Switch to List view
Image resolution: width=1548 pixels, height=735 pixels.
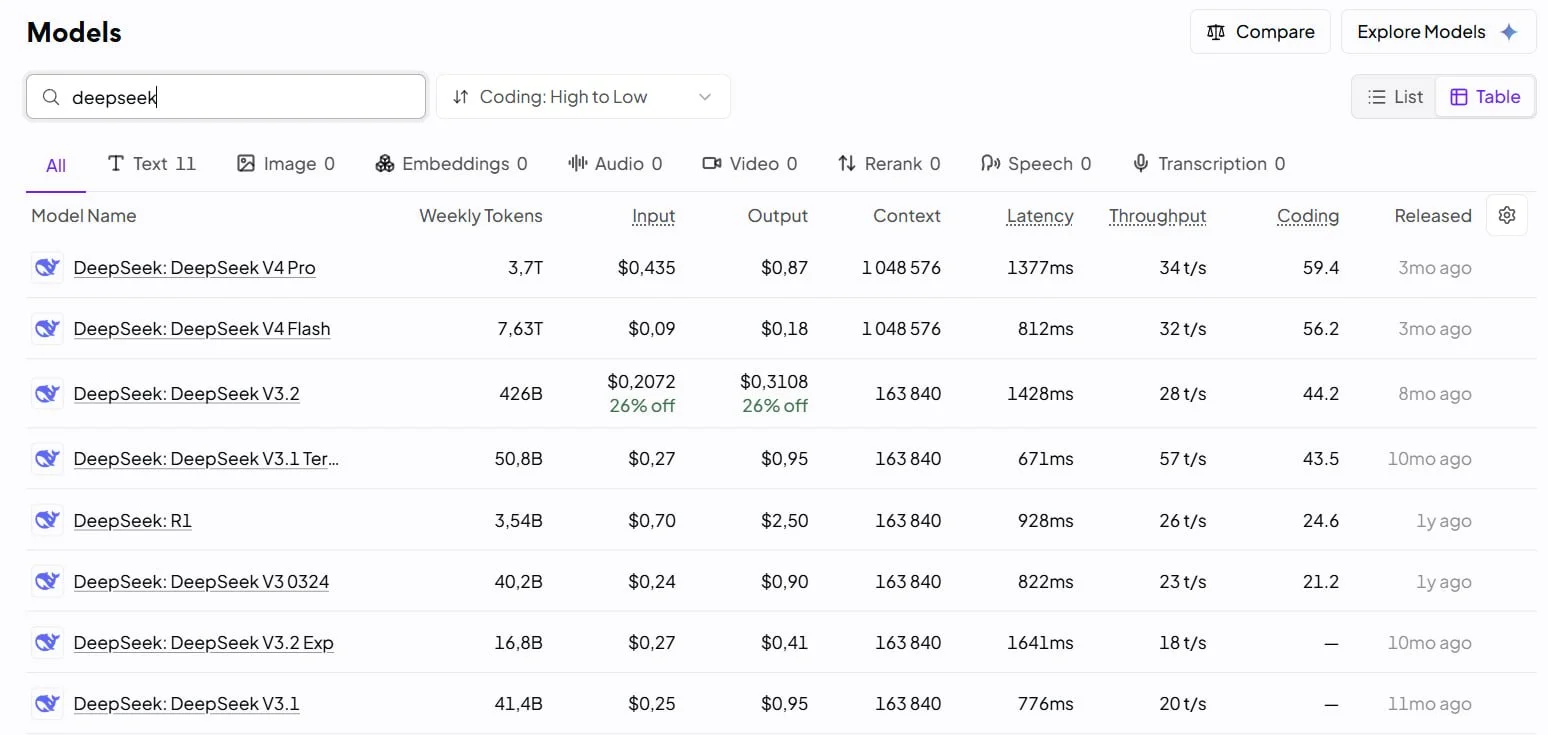coord(1395,97)
